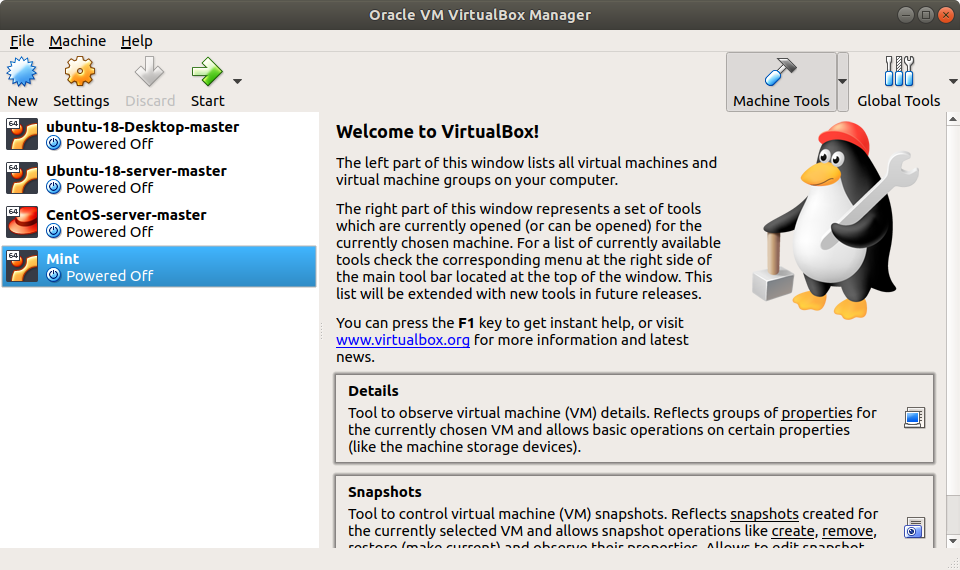Open the www.virtualbox.org link
Viewport: 960px width, 570px height.
(403, 340)
